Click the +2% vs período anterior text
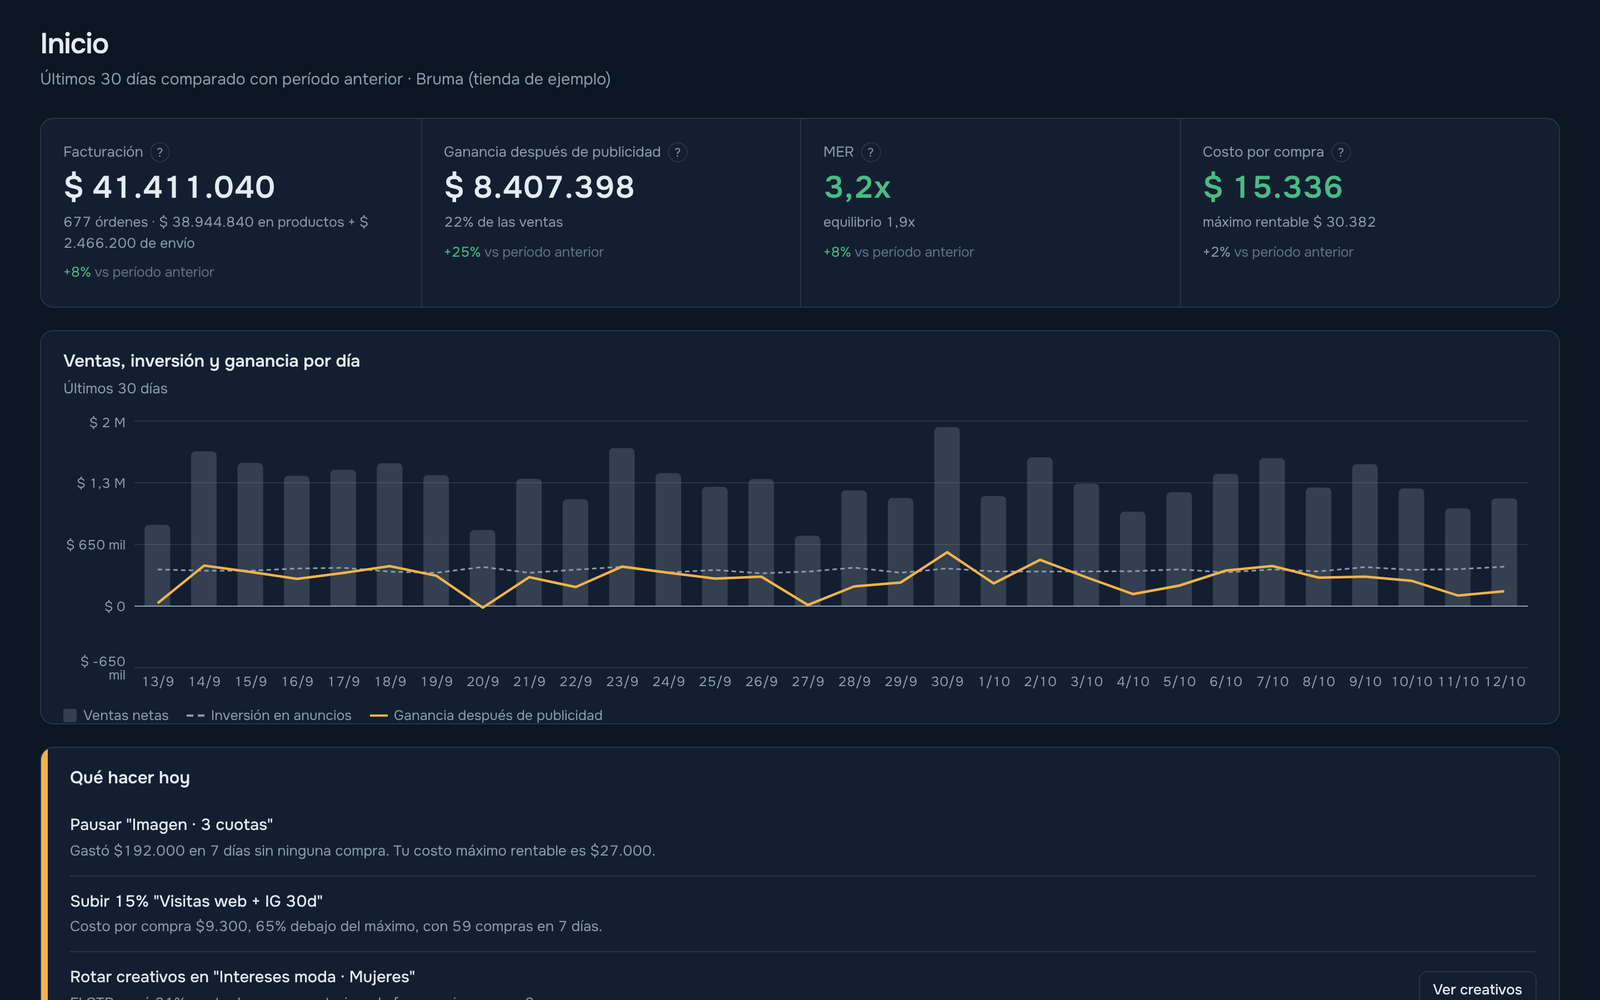The image size is (1600, 1000). (1278, 252)
